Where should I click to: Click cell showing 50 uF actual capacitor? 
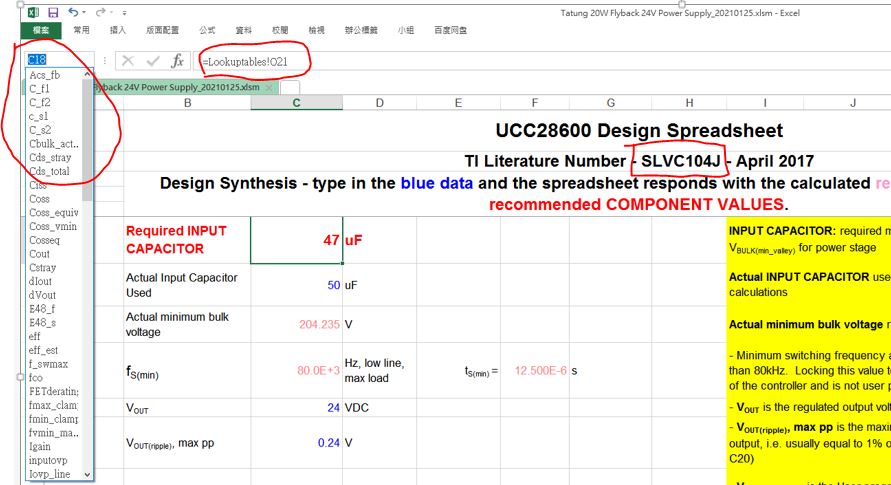pos(297,285)
